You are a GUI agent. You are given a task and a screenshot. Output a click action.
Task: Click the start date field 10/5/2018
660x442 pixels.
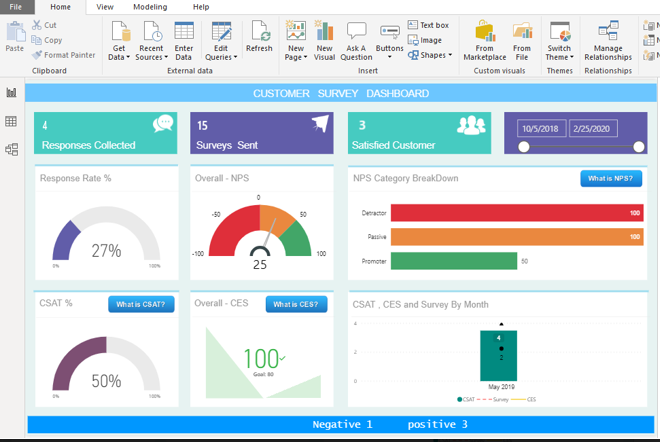(x=543, y=128)
